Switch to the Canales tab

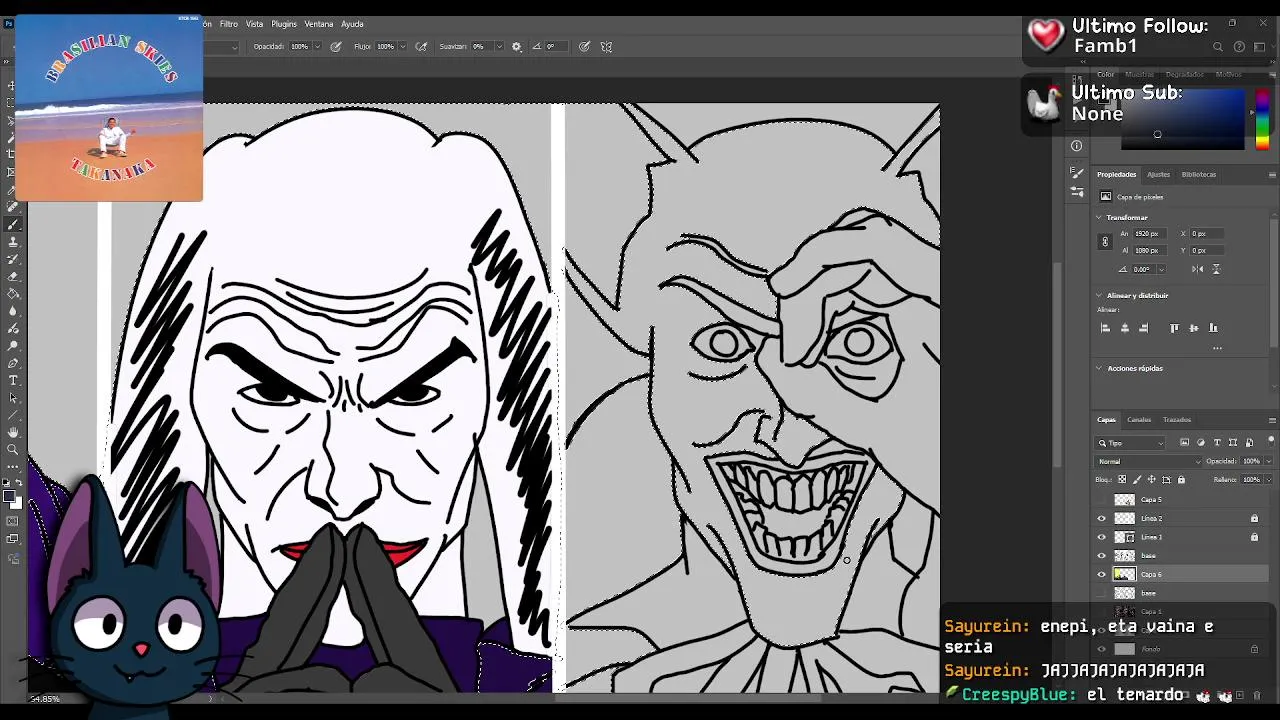[1139, 420]
